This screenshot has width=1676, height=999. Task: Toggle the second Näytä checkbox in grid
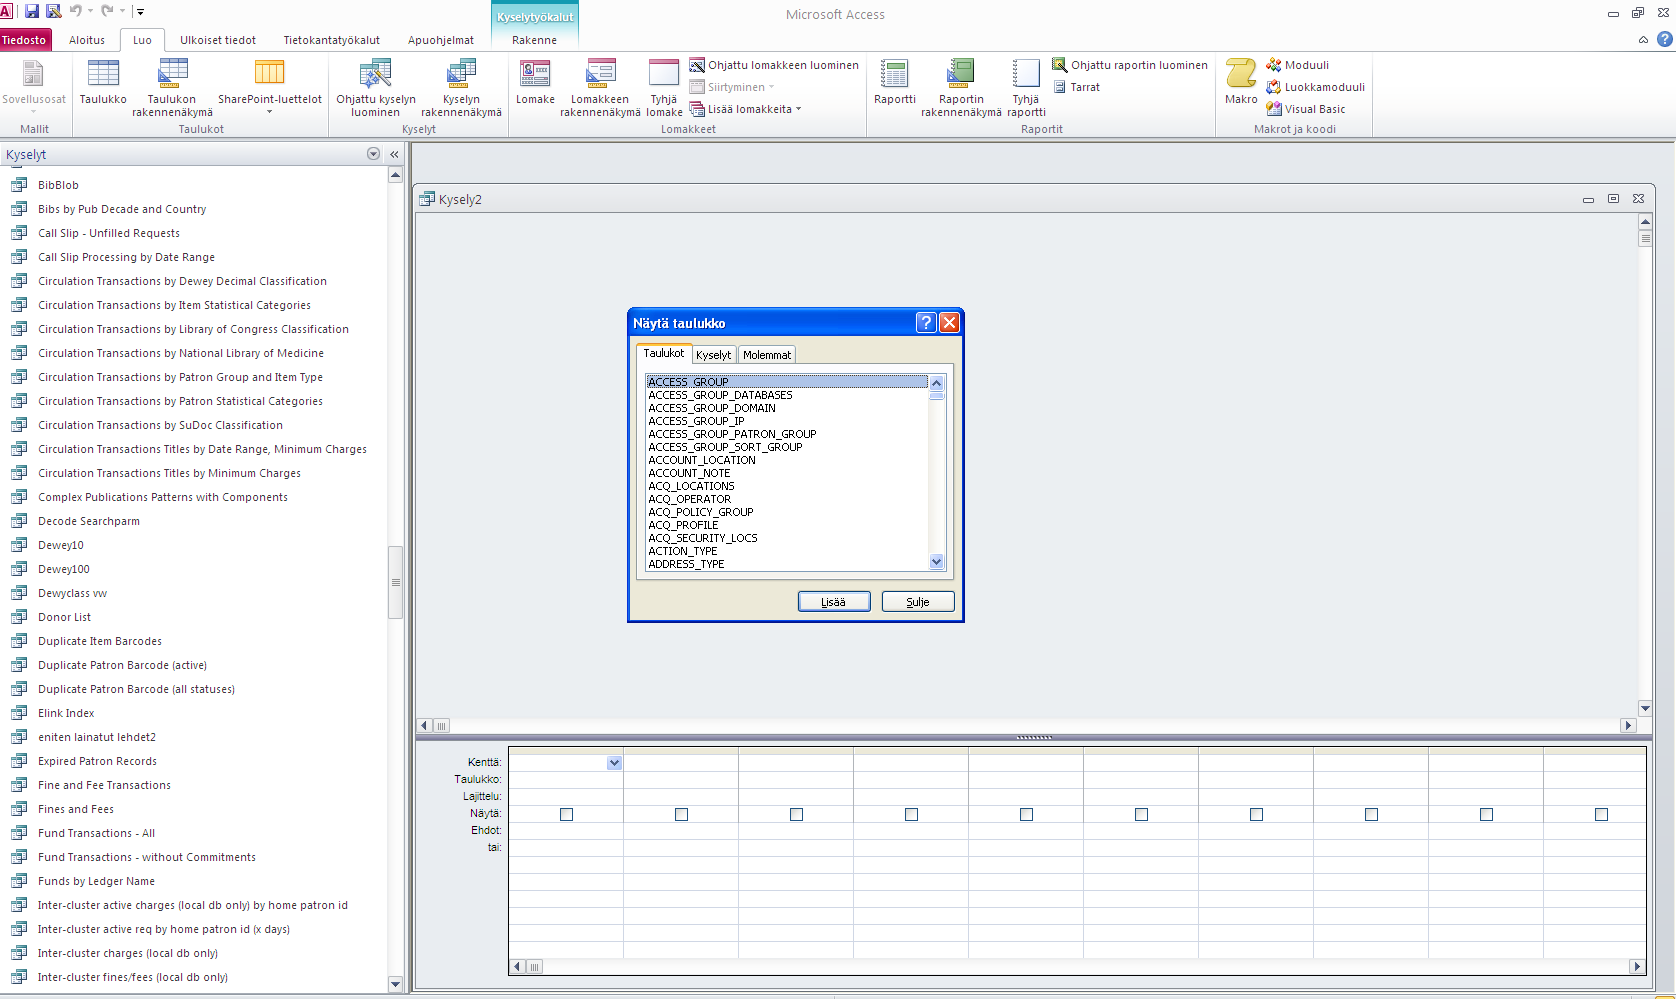(682, 814)
